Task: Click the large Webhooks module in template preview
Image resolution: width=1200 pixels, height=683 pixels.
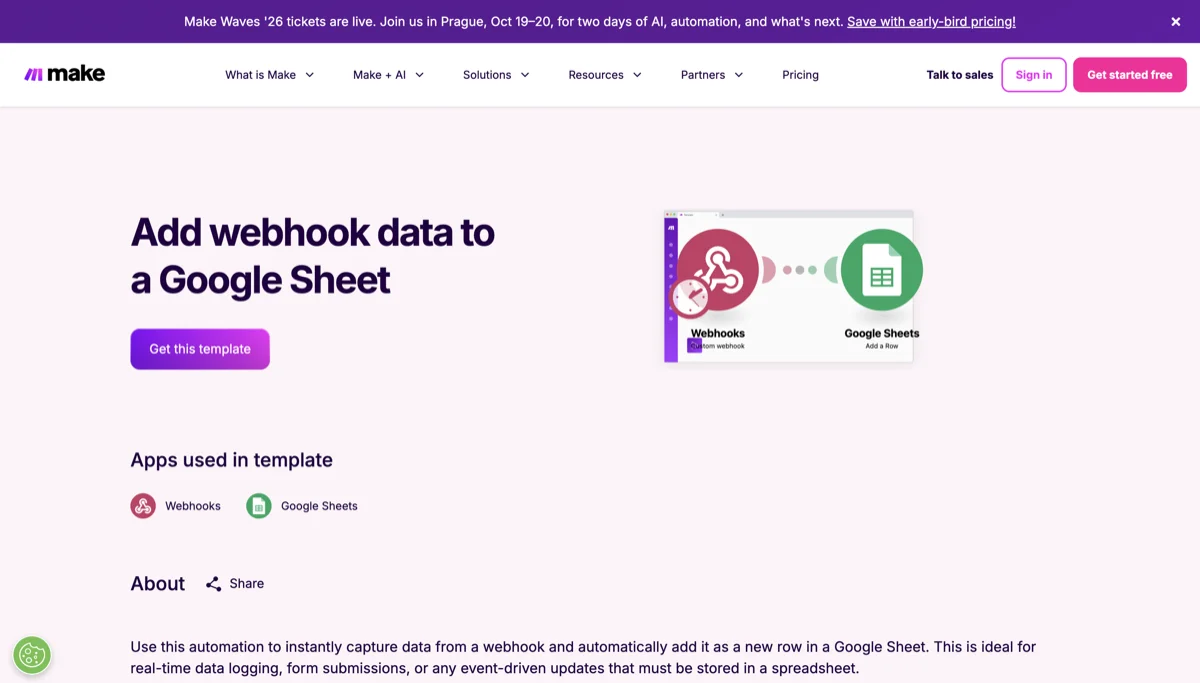Action: 718,270
